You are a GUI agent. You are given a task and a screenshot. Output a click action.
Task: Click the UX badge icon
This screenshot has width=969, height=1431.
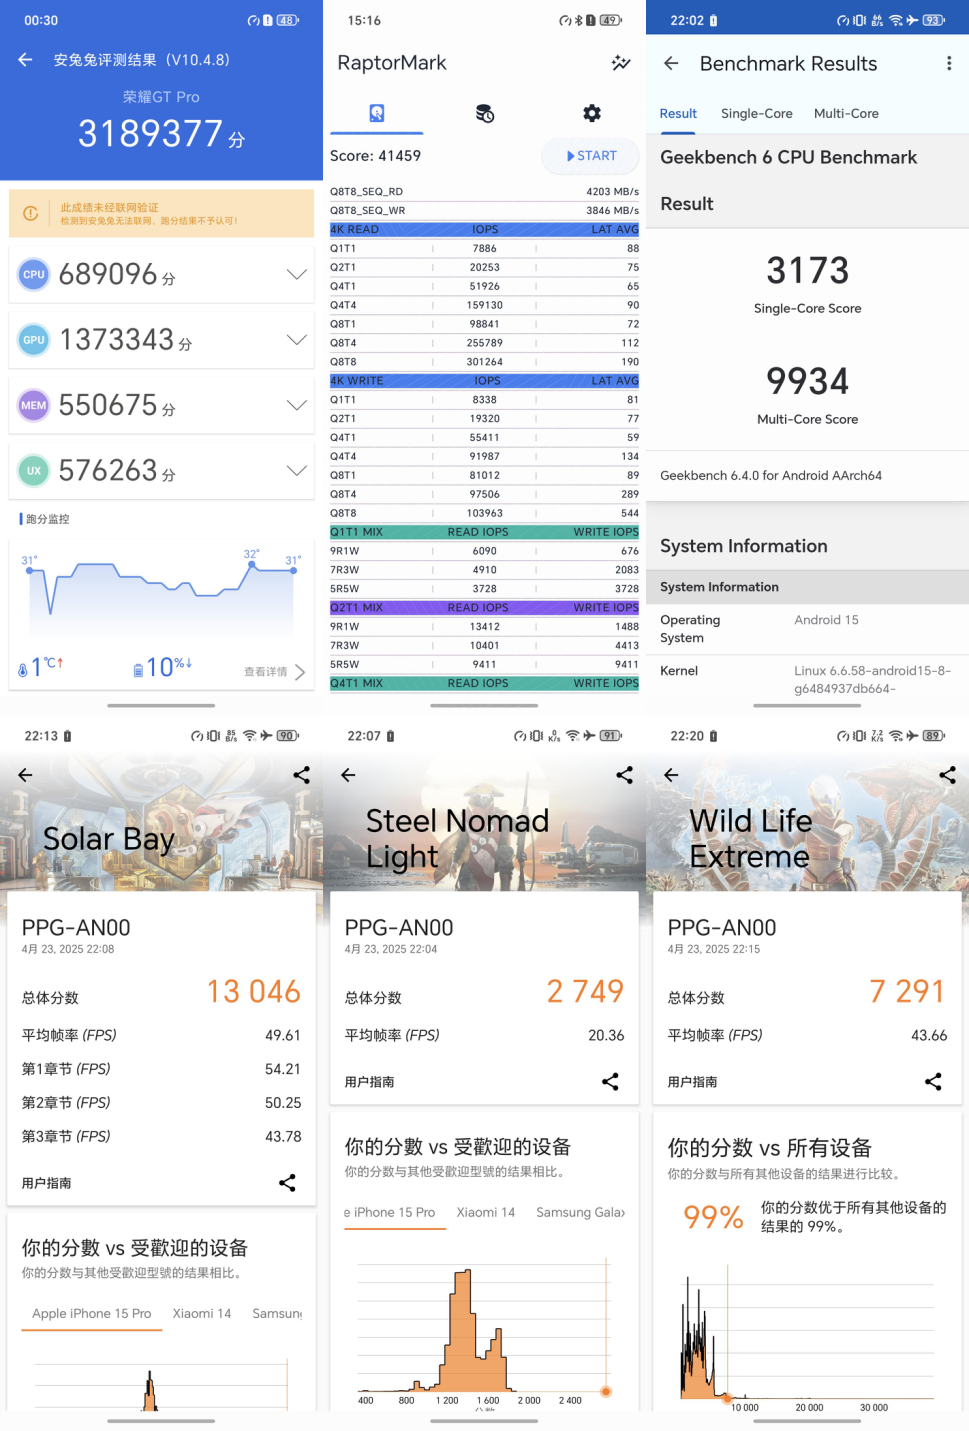pyautogui.click(x=34, y=471)
